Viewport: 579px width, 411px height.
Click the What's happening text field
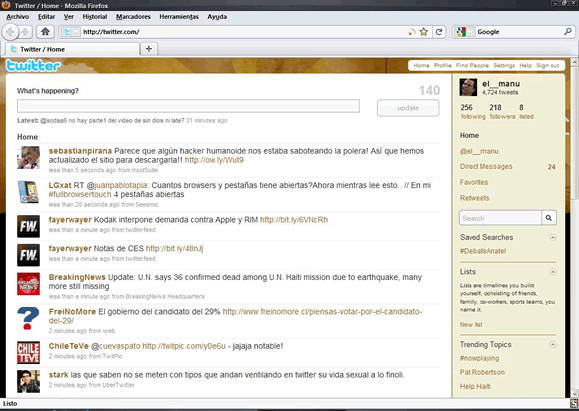pyautogui.click(x=188, y=106)
